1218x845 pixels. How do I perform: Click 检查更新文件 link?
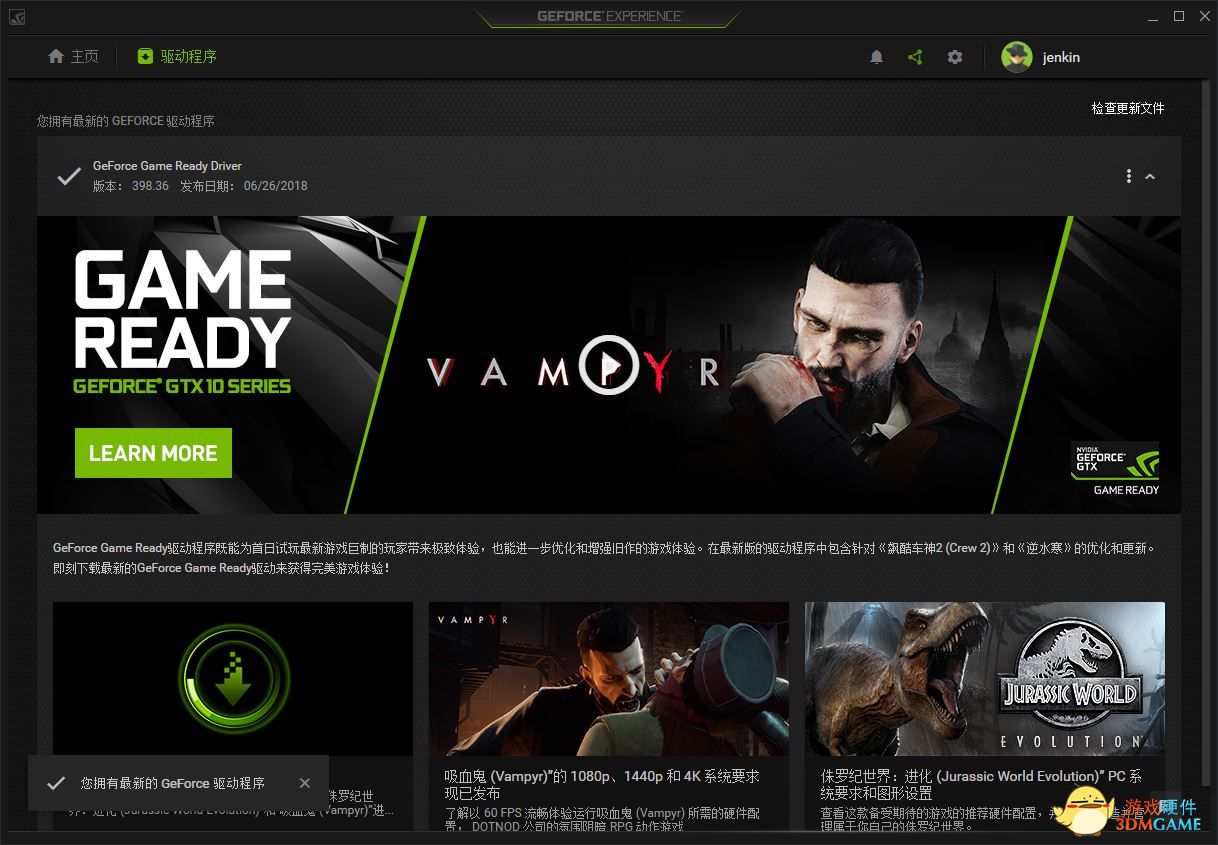pyautogui.click(x=1128, y=108)
